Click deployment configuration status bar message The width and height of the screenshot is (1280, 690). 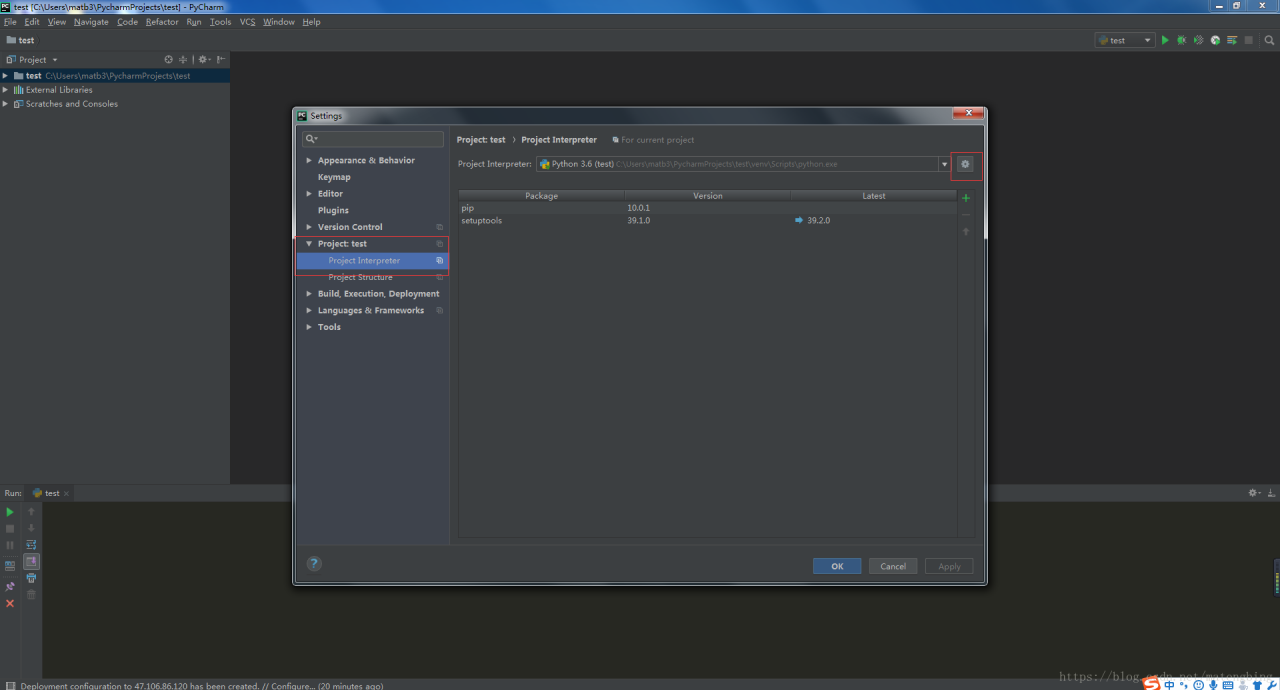point(201,686)
